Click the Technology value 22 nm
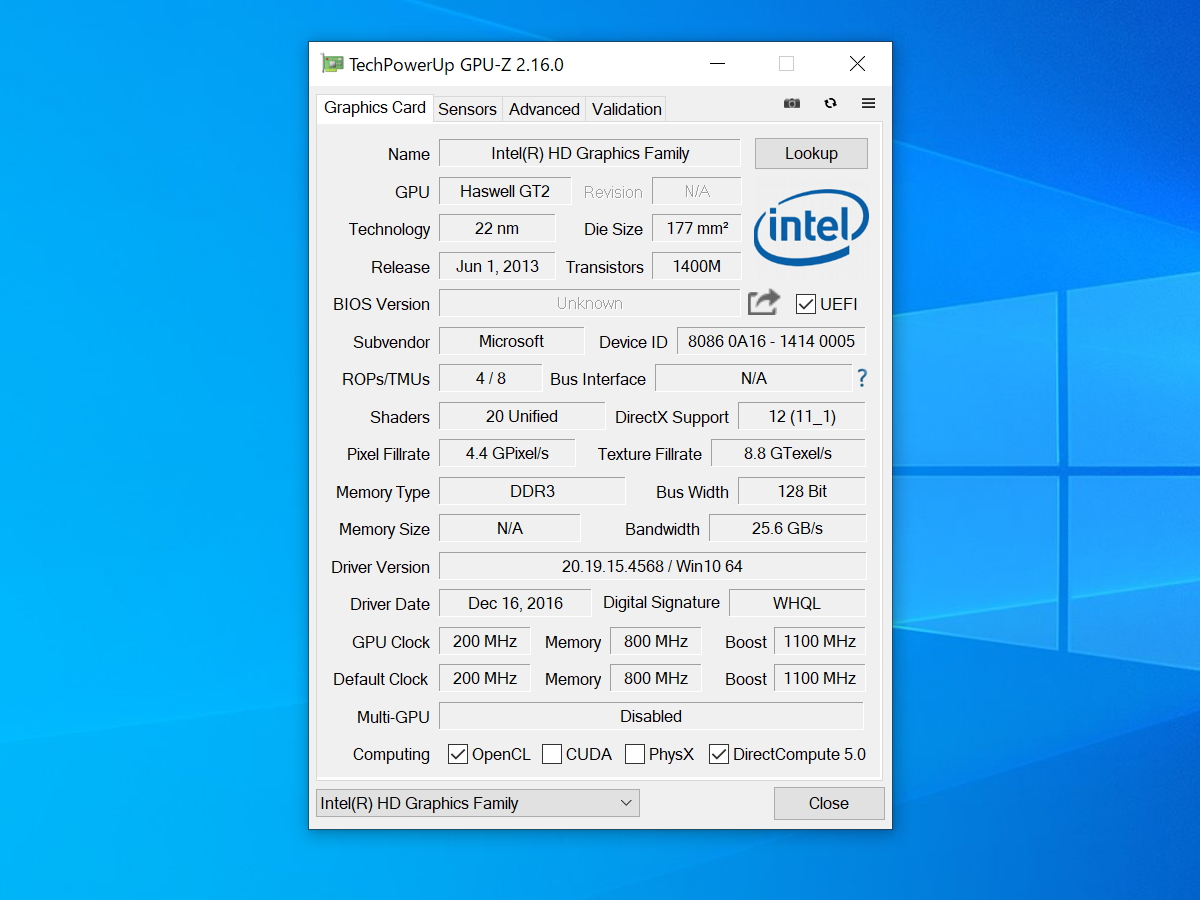The image size is (1200, 900). [497, 228]
